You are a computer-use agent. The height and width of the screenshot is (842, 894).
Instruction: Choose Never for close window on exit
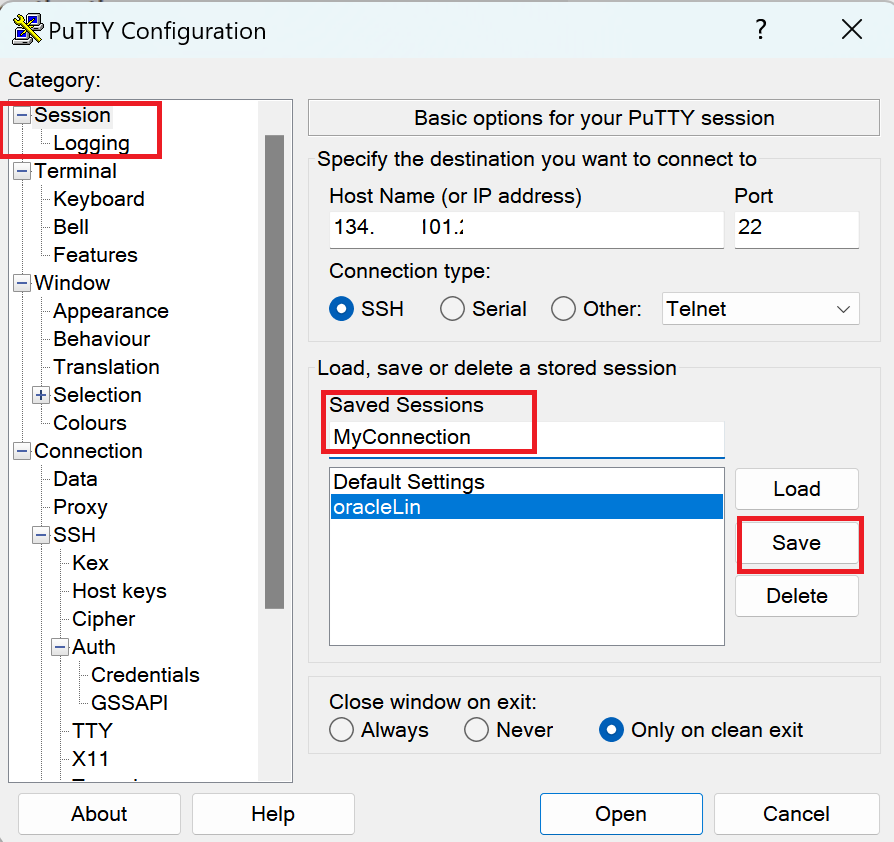pos(476,730)
